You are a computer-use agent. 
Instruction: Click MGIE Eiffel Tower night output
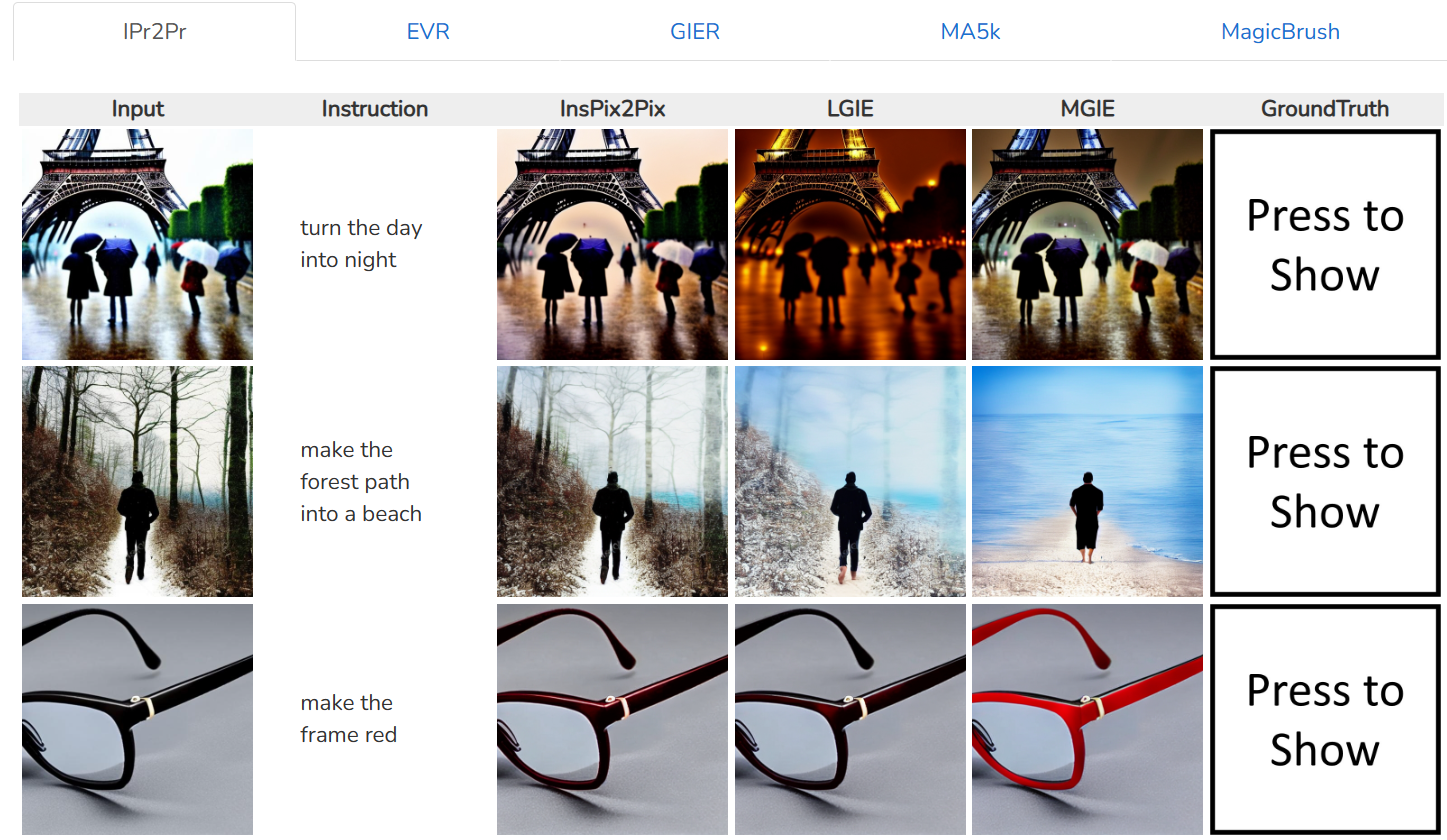1087,244
